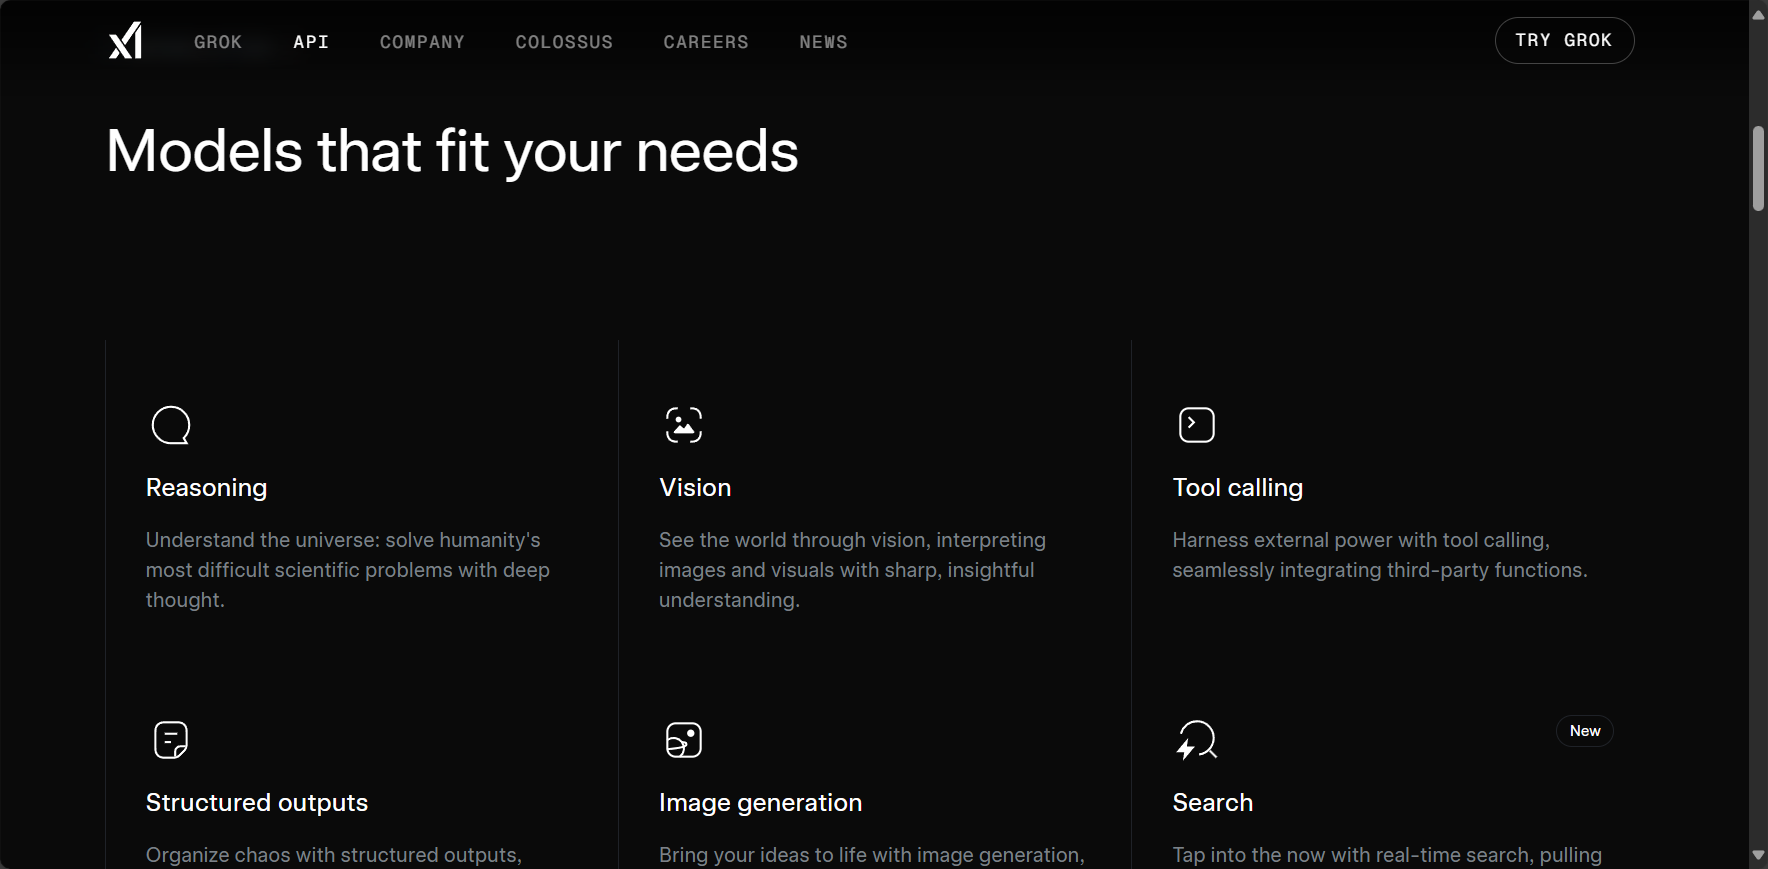1768x869 pixels.
Task: Click the Search lightning bubble icon
Action: [1197, 740]
